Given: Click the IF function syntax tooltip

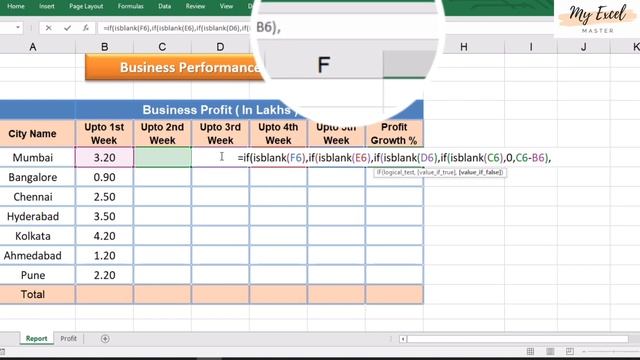Looking at the screenshot, I should (x=439, y=172).
